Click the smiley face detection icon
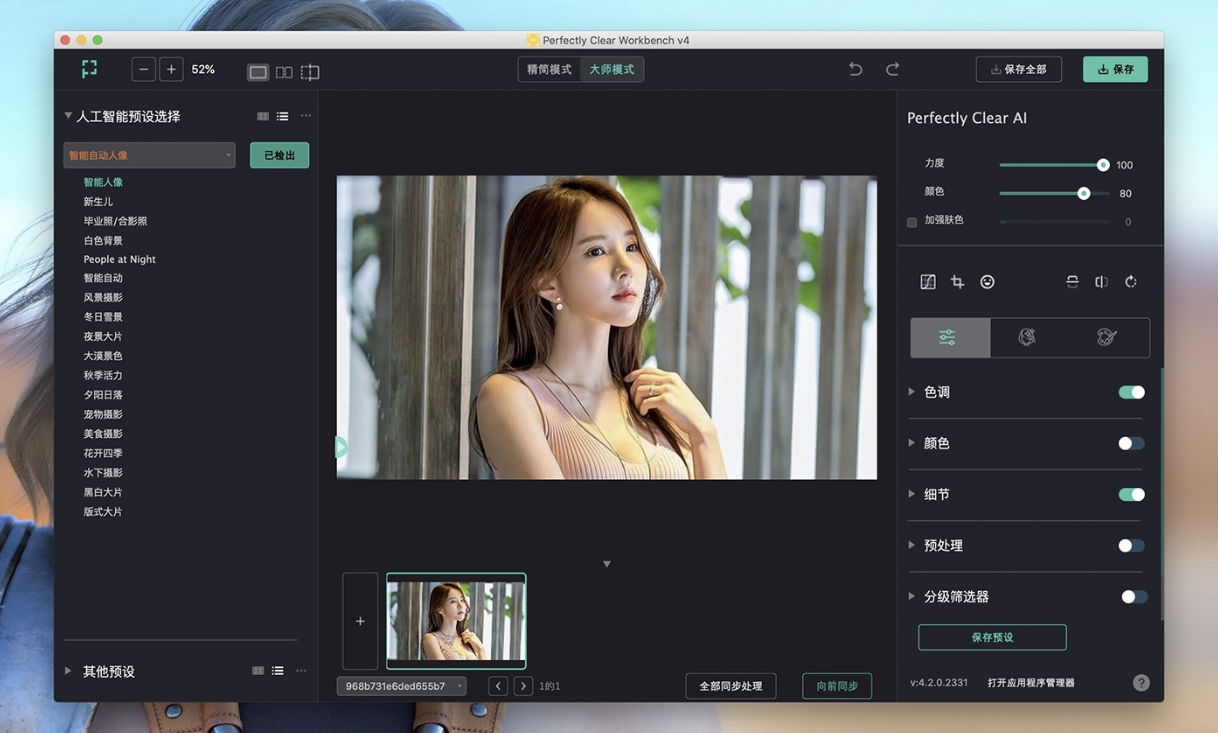Image resolution: width=1218 pixels, height=733 pixels. pos(987,282)
